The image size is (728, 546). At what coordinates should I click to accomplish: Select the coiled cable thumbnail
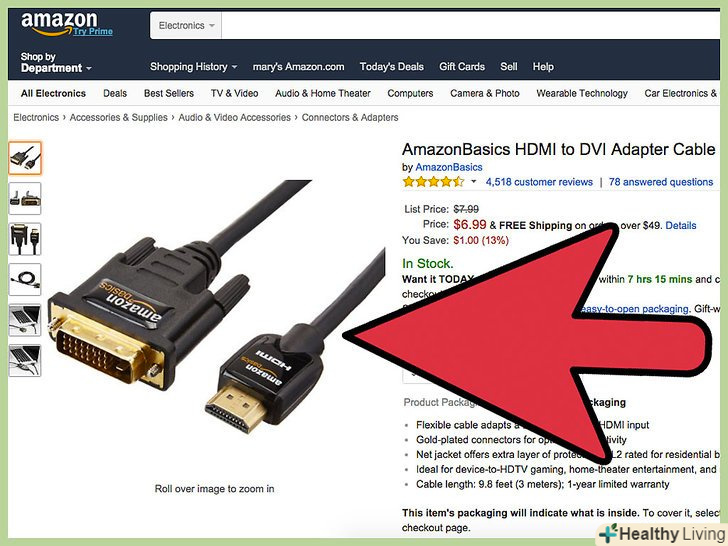tap(25, 280)
